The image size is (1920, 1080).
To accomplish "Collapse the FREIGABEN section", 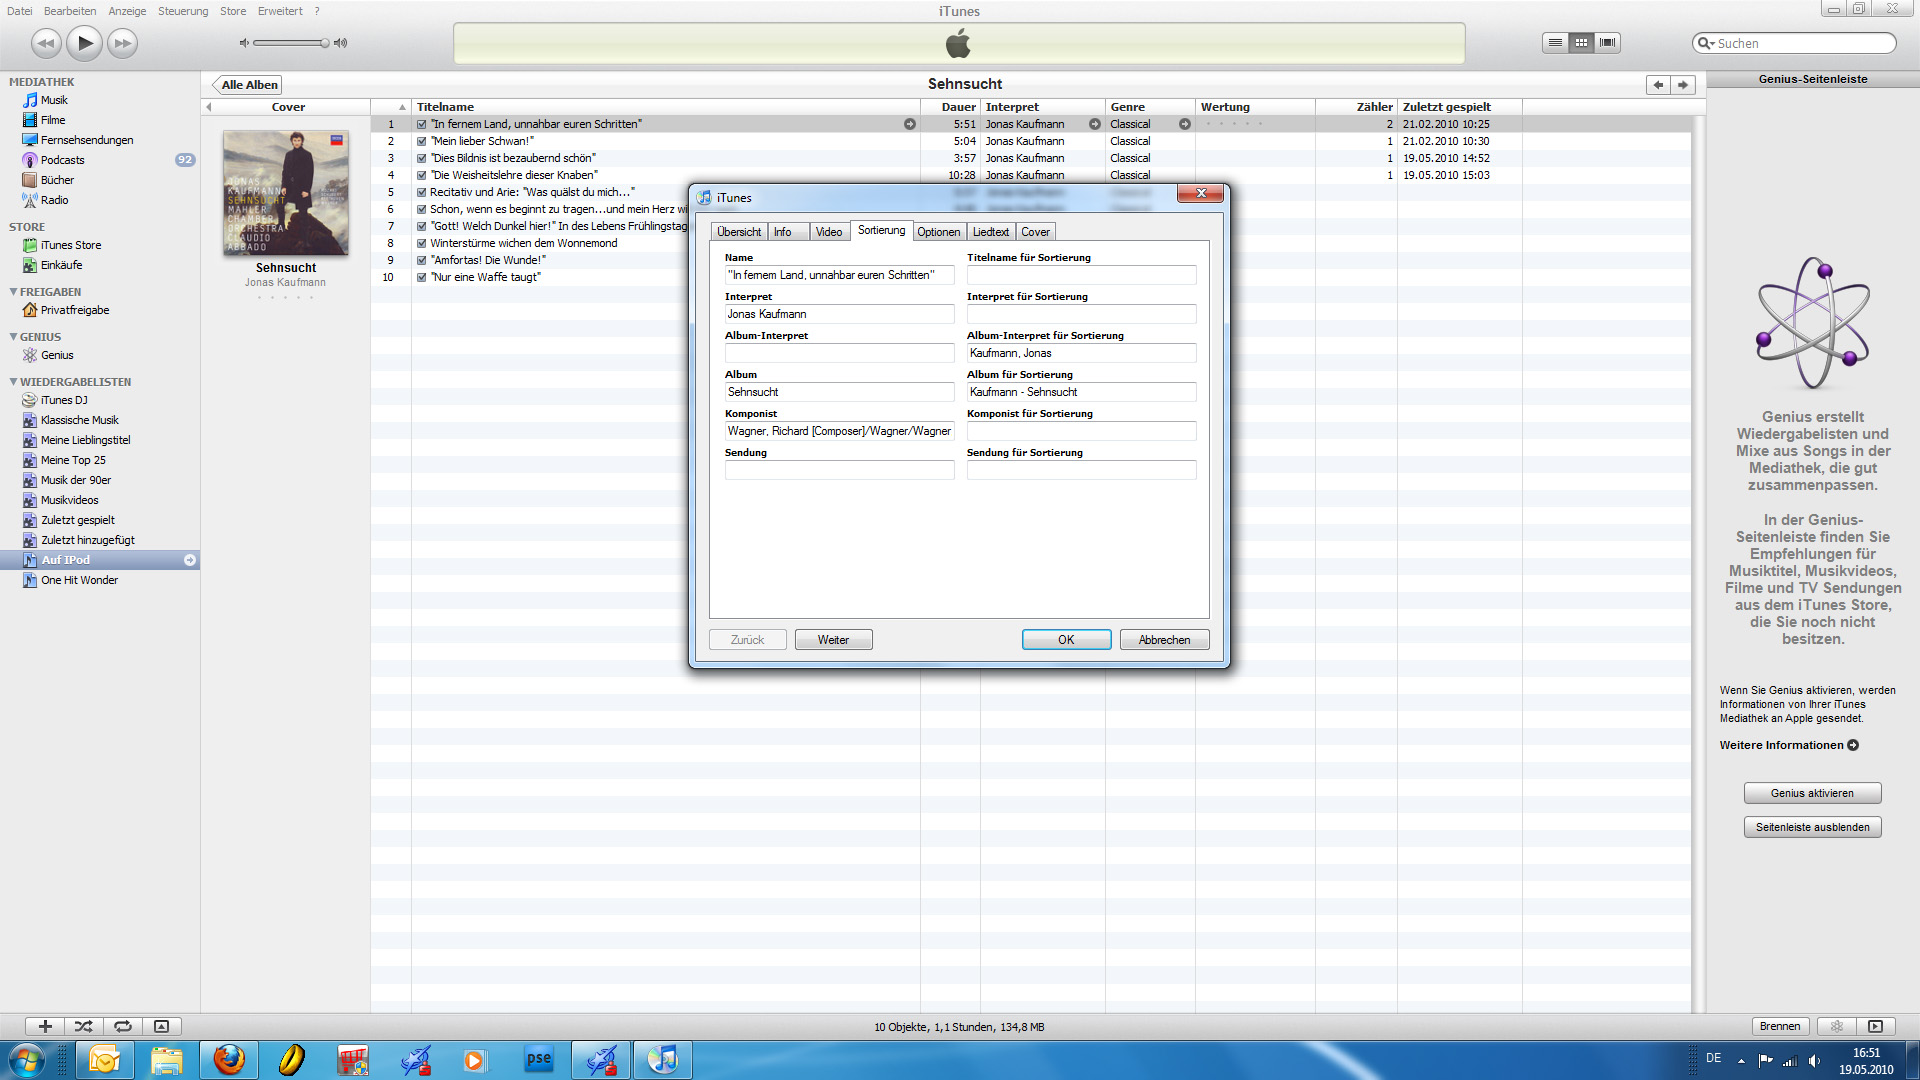I will tap(13, 292).
